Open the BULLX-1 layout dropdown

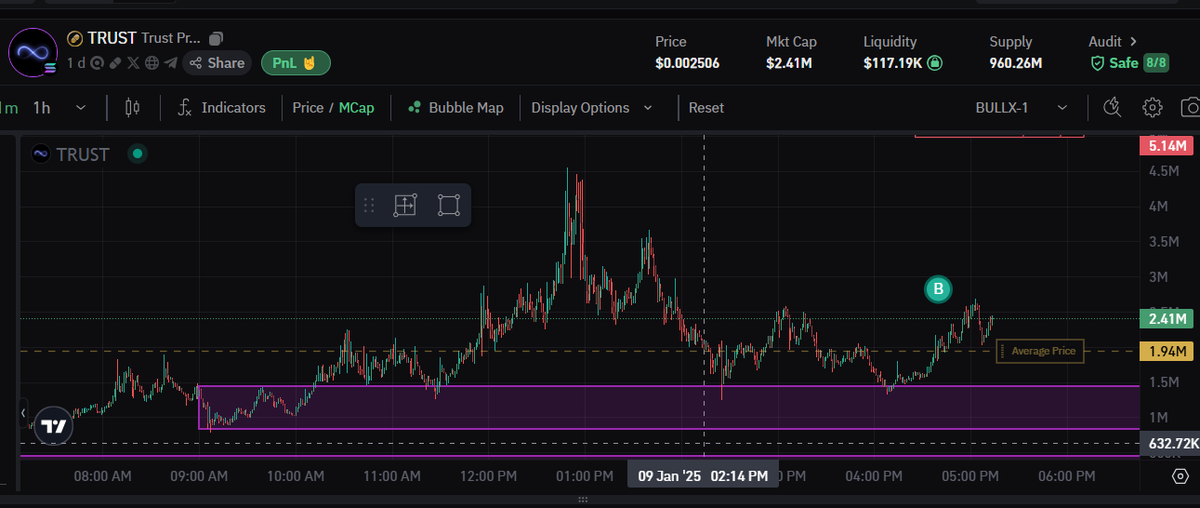1021,107
